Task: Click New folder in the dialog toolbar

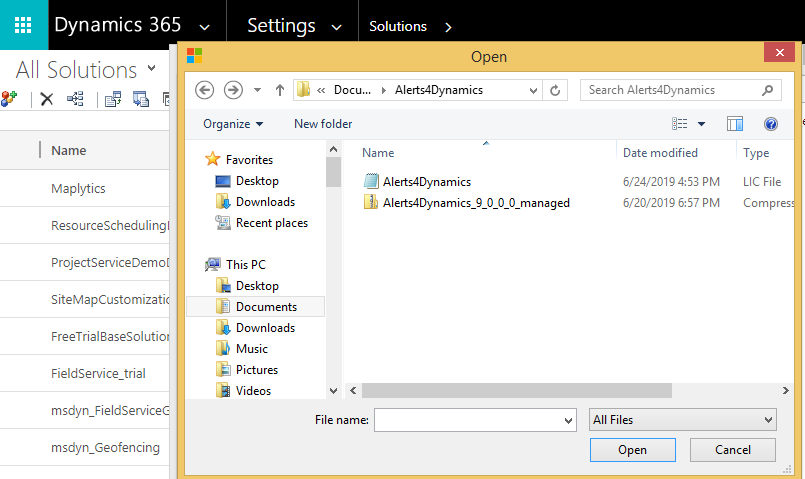Action: 323,124
